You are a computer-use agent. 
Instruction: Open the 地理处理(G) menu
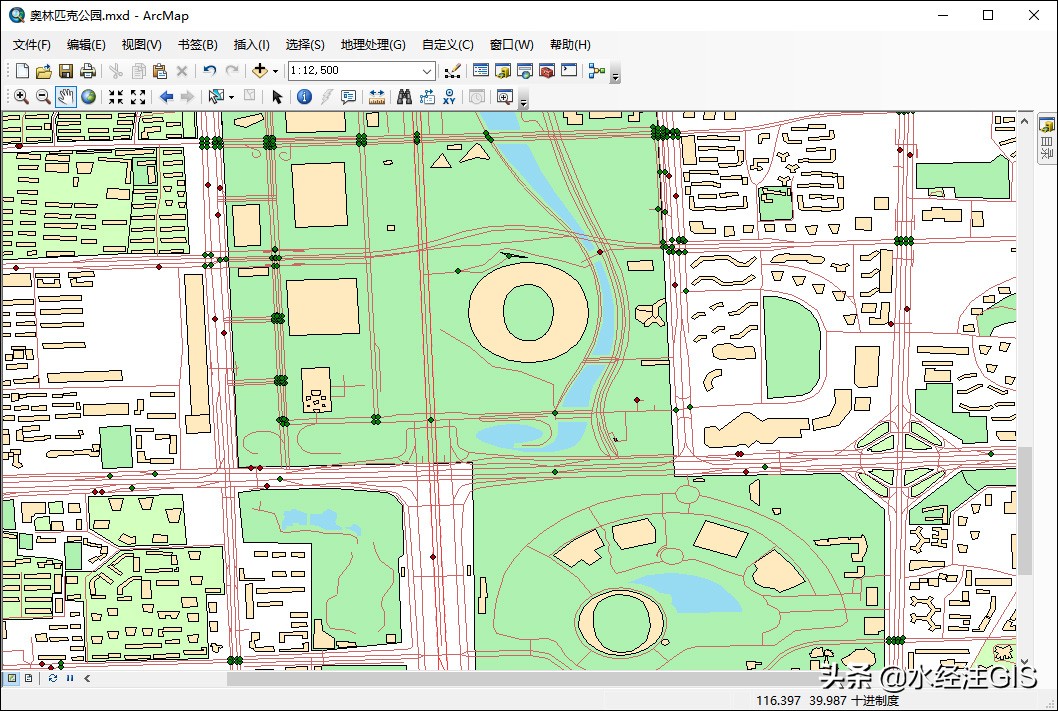(x=373, y=44)
